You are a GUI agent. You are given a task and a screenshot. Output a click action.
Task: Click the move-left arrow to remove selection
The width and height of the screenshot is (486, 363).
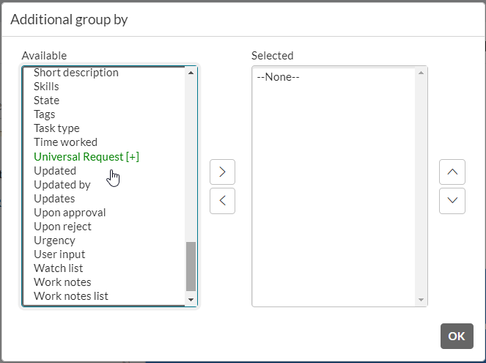click(x=222, y=201)
